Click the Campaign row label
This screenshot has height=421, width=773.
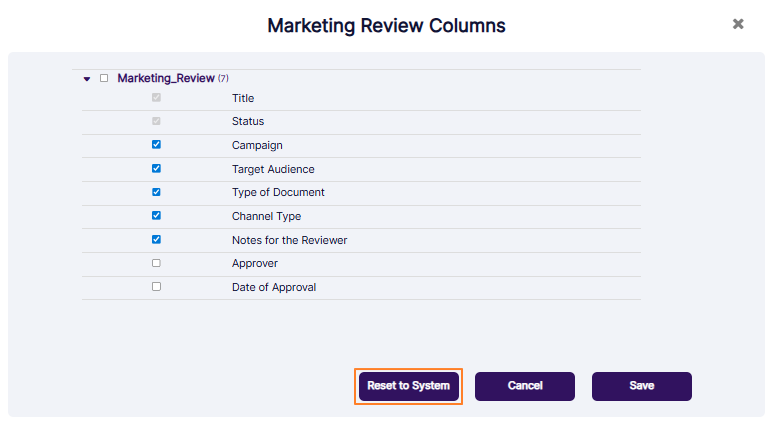257,145
